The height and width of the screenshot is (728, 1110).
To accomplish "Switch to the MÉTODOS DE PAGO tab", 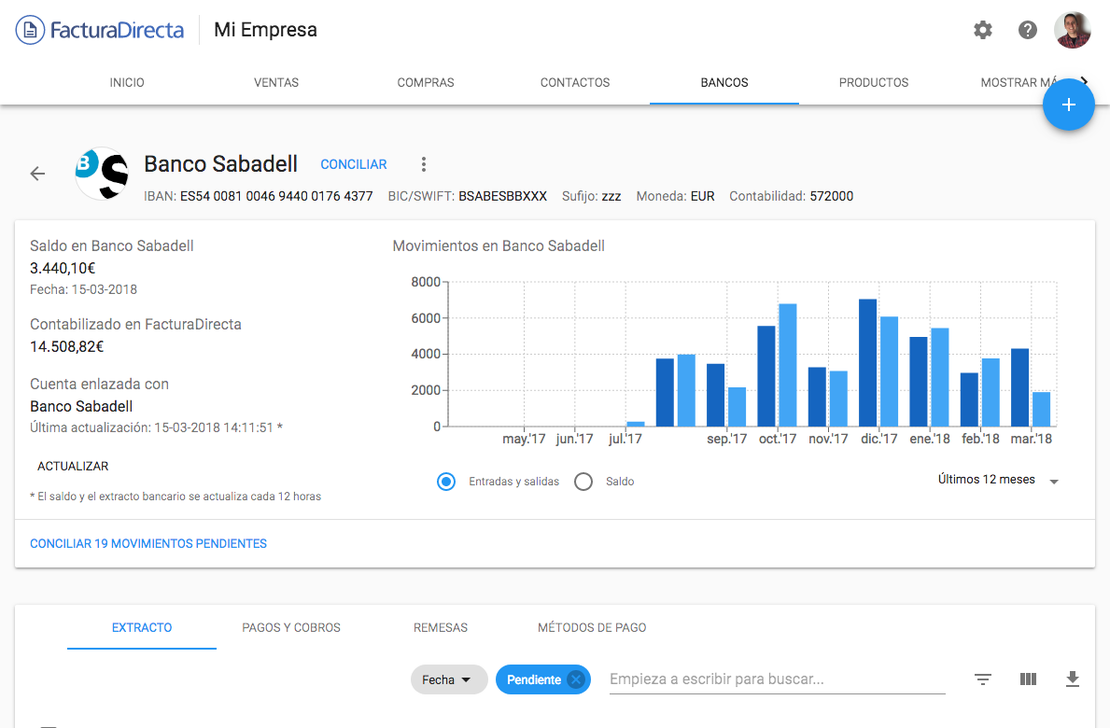I will (x=592, y=628).
